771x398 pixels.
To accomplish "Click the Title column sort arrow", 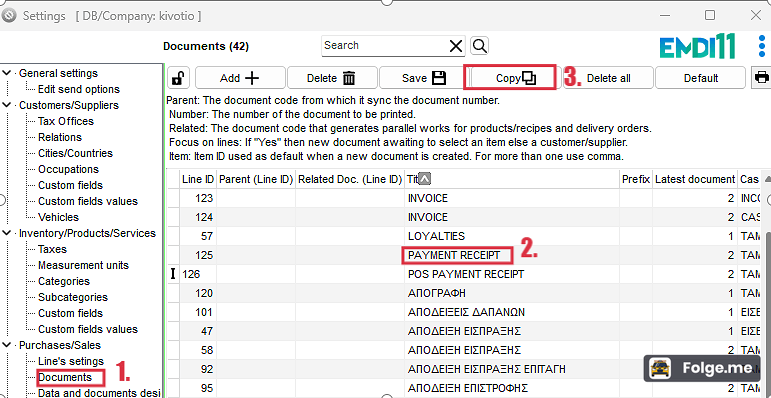I will pyautogui.click(x=425, y=180).
